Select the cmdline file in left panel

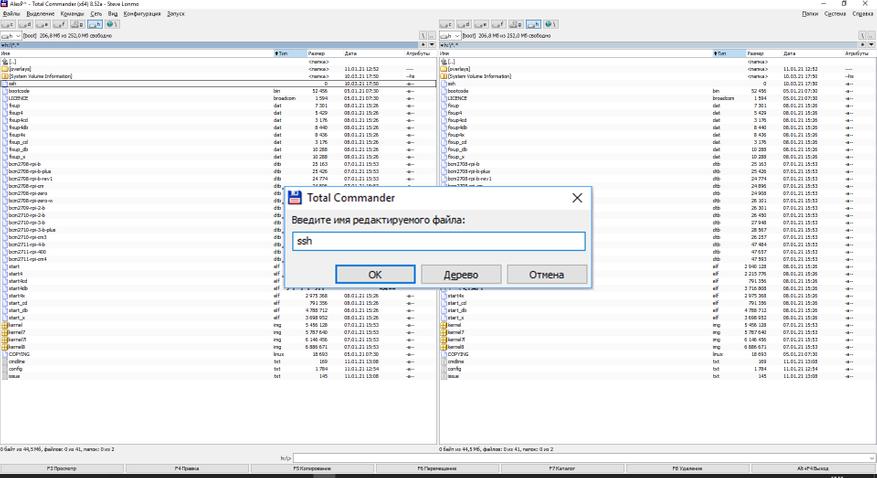tap(218, 362)
